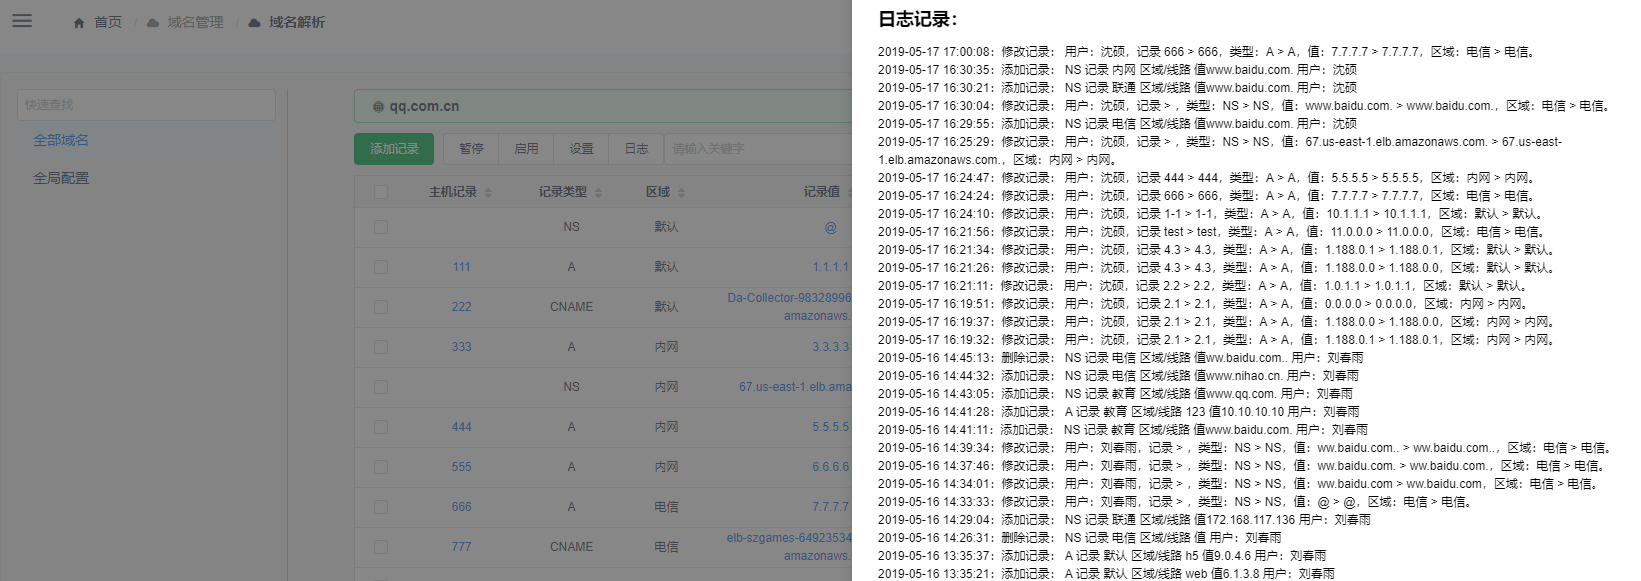
Task: Click record value 7.7.7.7
Action: coord(831,507)
